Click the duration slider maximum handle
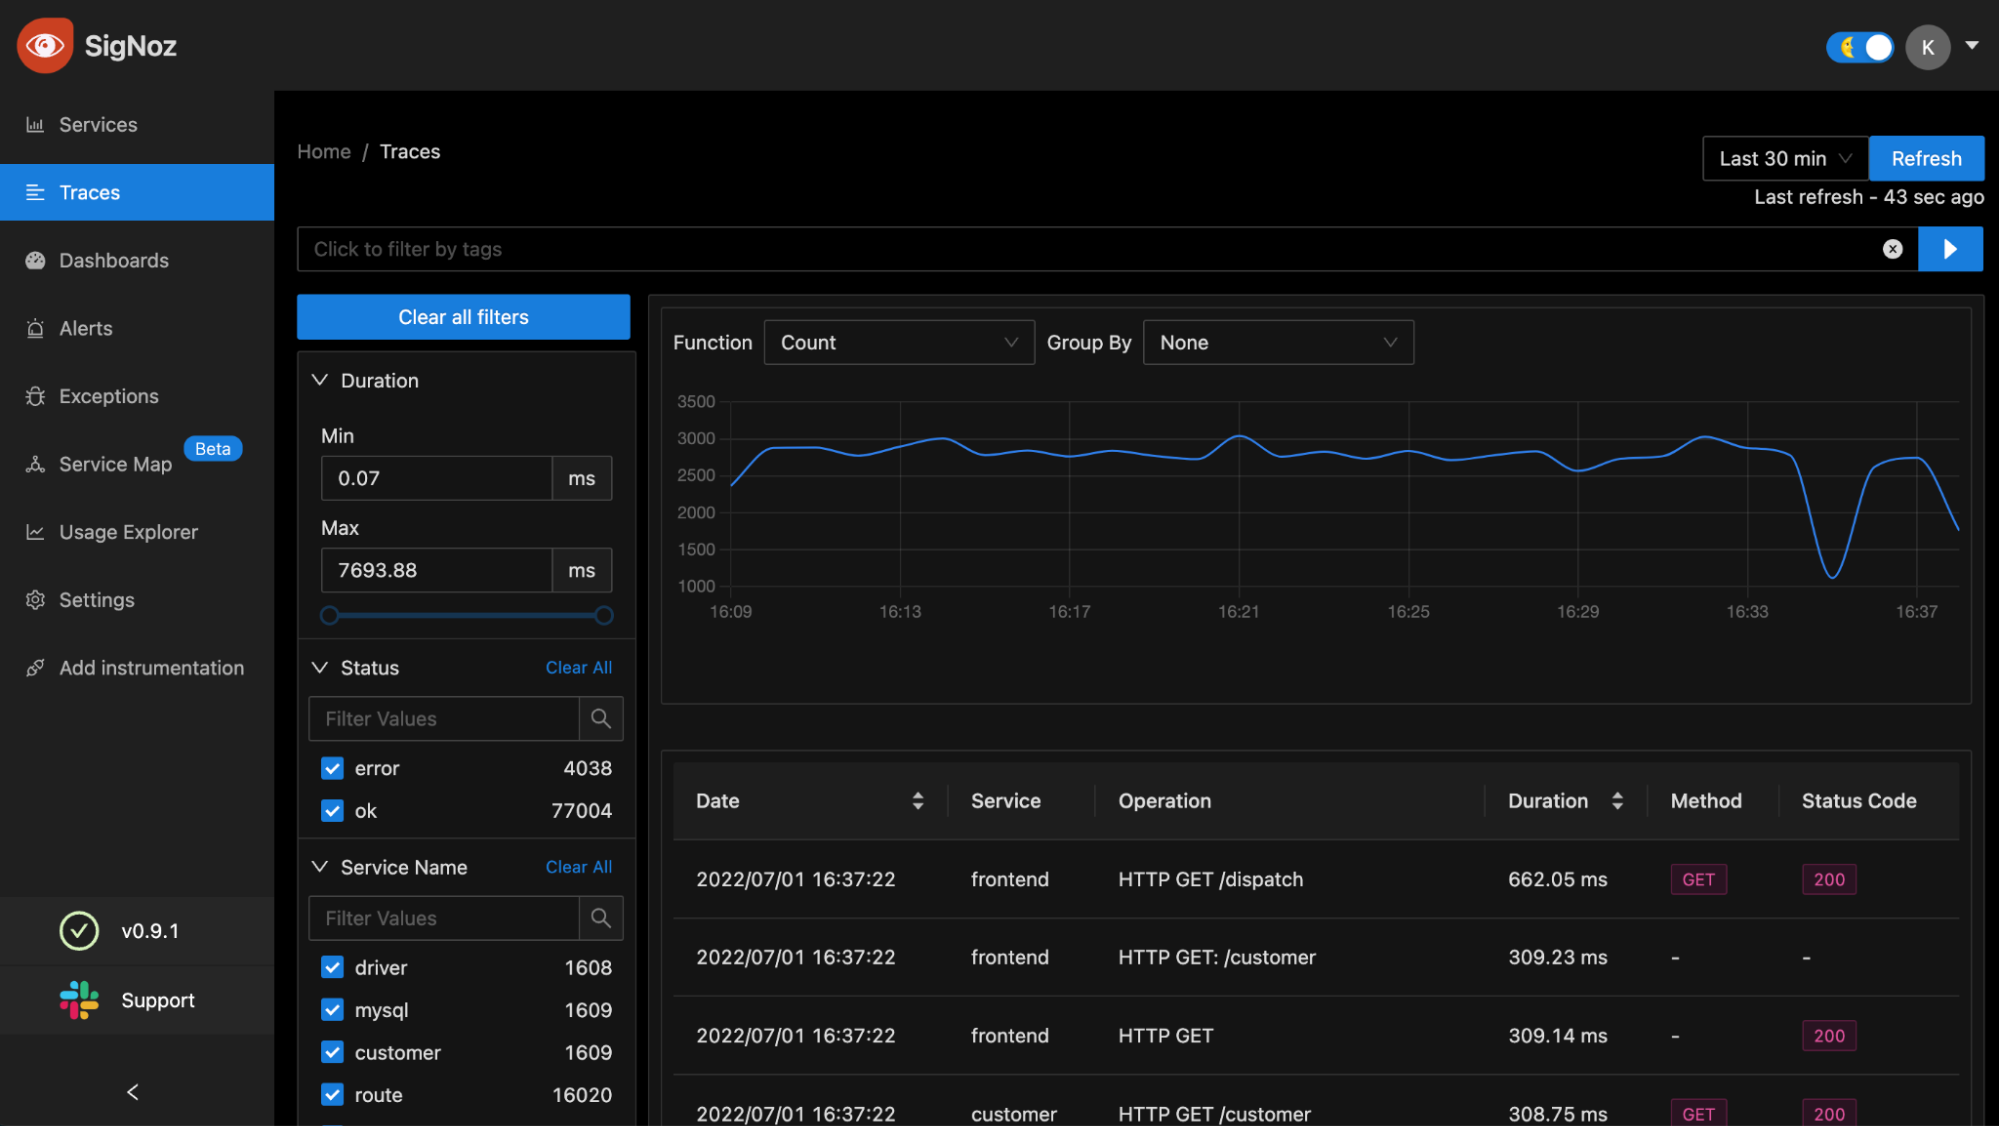This screenshot has height=1127, width=1999. click(604, 616)
